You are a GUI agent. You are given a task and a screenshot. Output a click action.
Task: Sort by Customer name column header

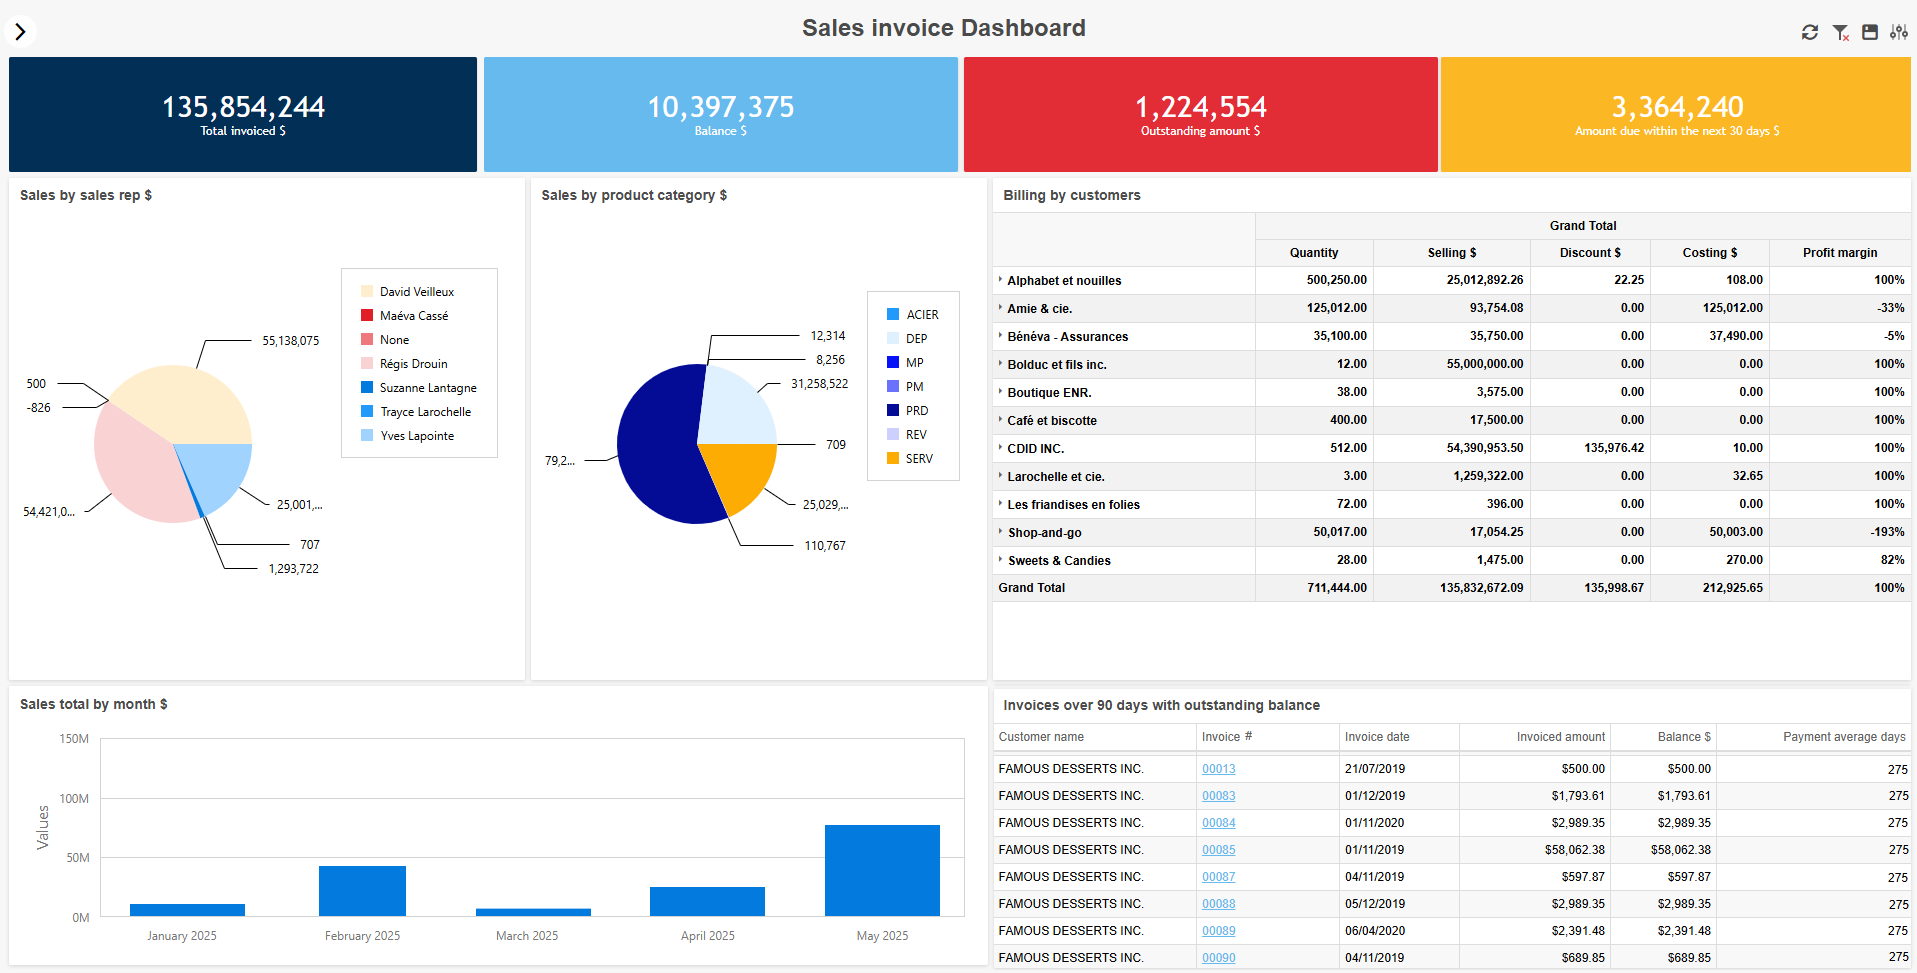pyautogui.click(x=1040, y=737)
